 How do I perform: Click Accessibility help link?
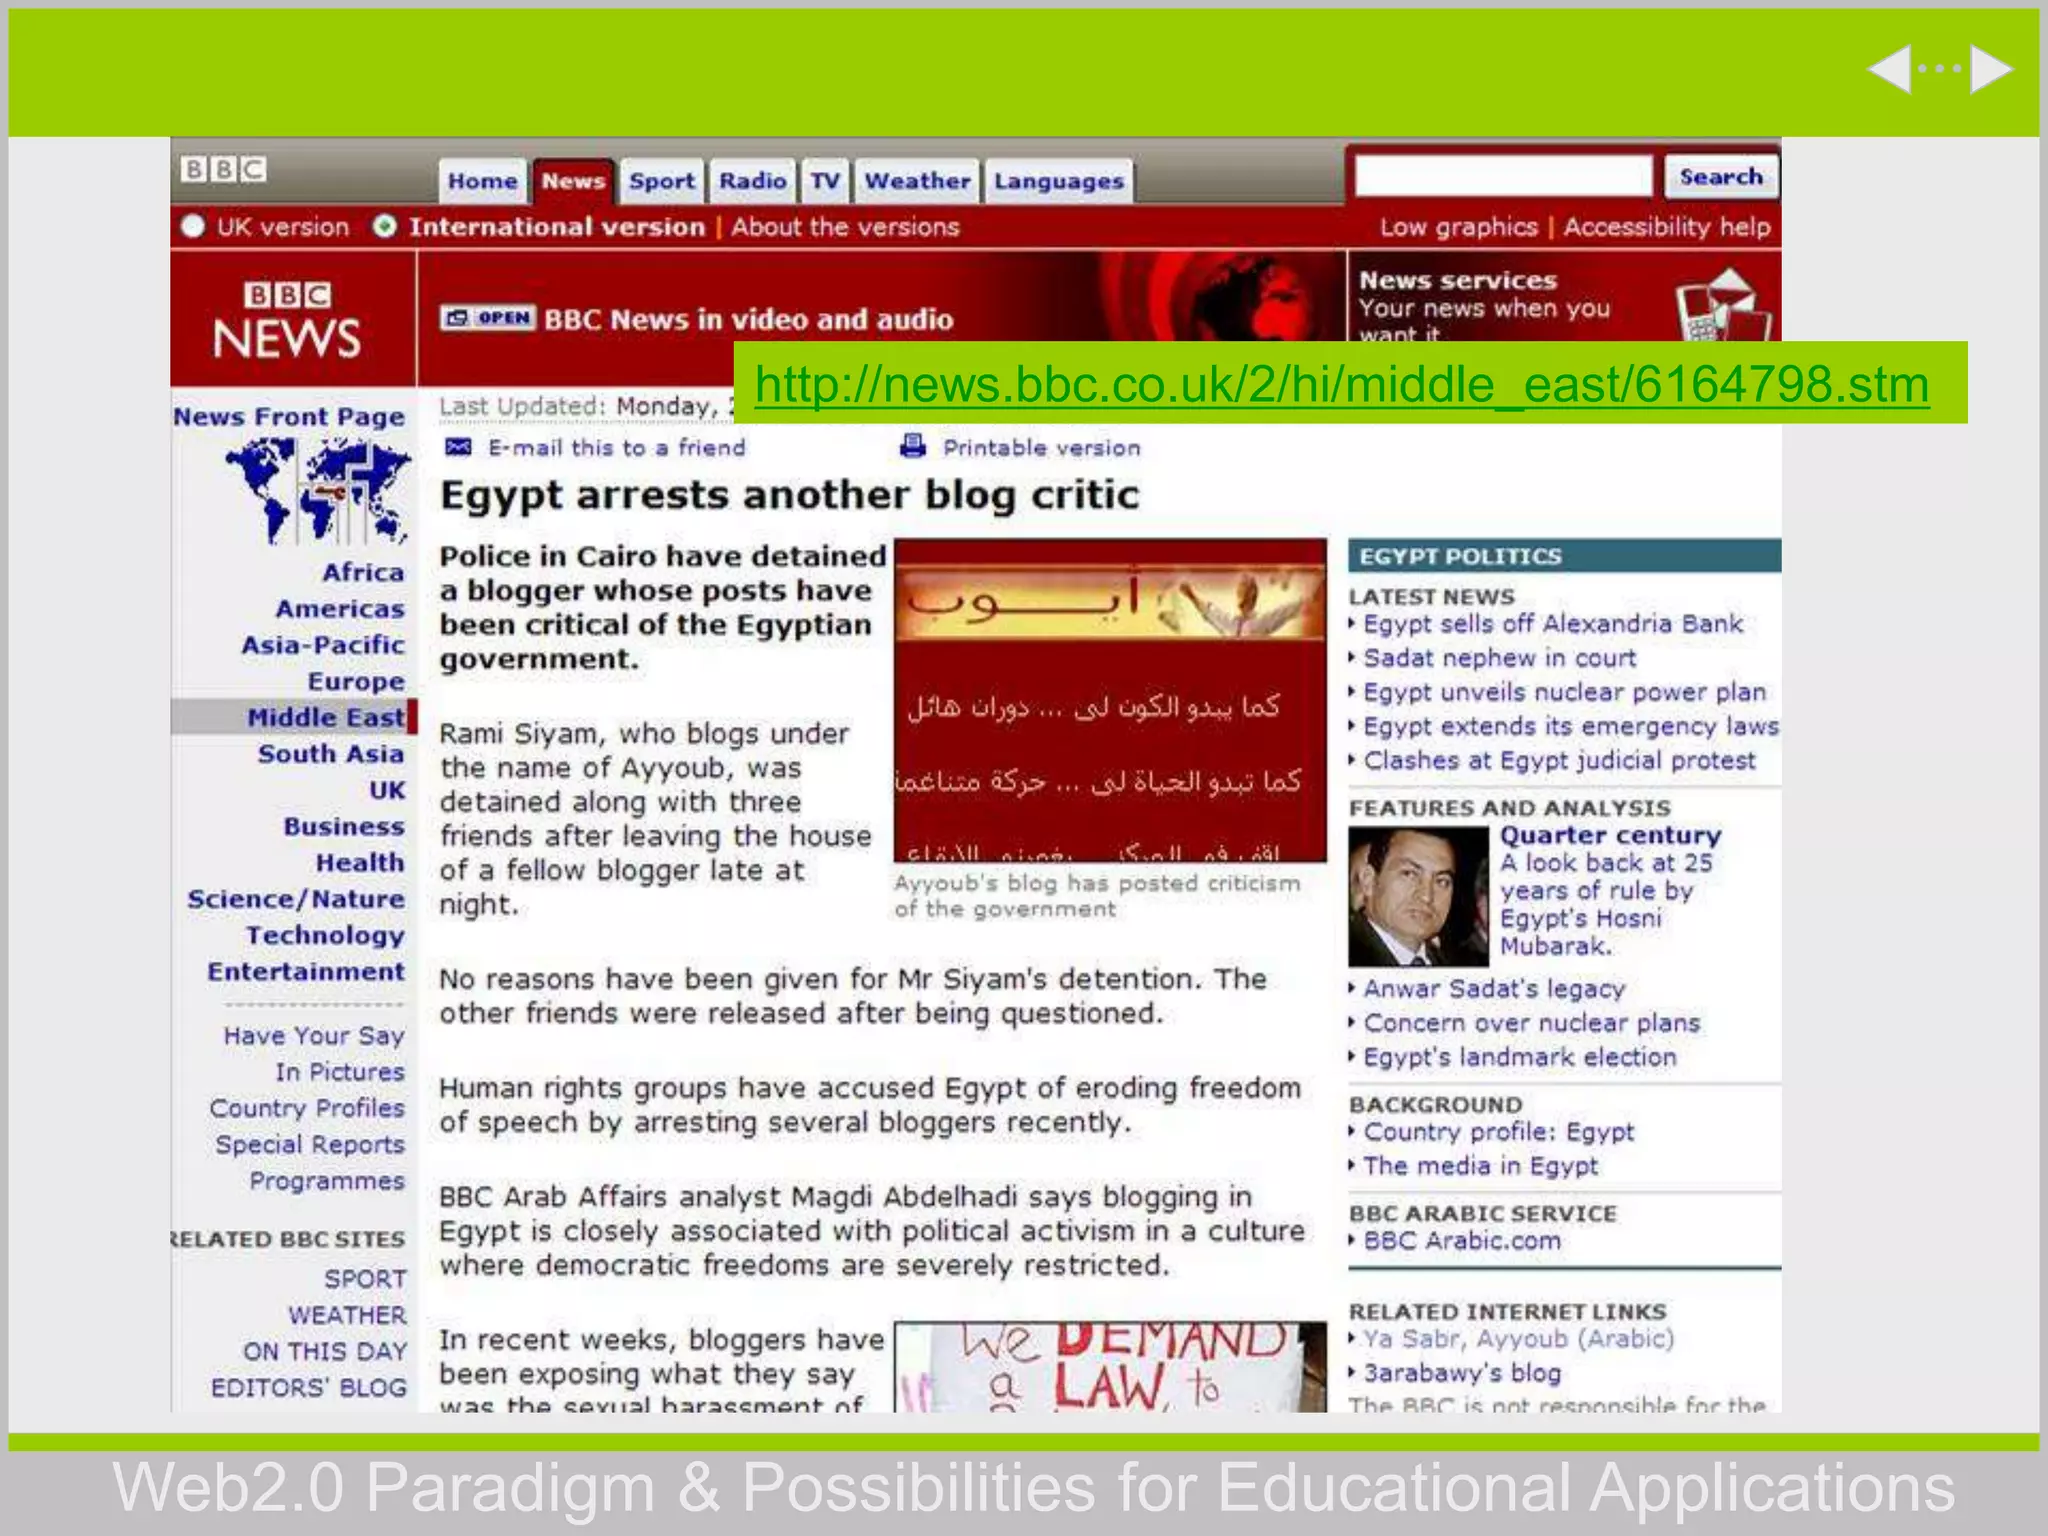point(1667,227)
